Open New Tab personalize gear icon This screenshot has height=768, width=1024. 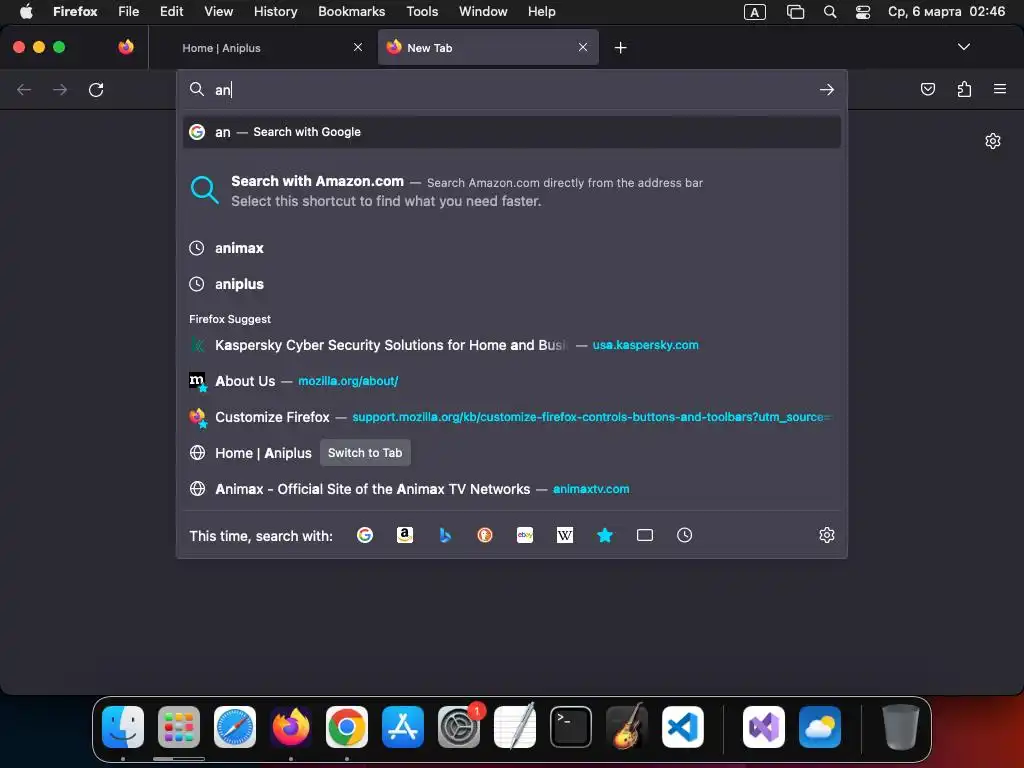[x=993, y=141]
